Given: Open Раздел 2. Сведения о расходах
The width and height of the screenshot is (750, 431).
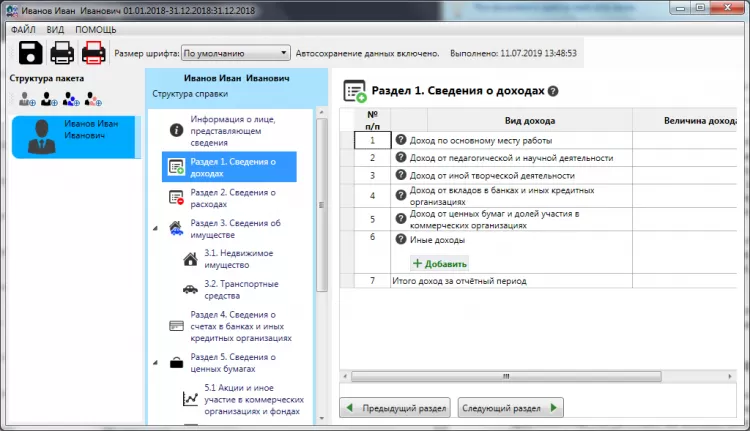Looking at the screenshot, I should pos(232,198).
